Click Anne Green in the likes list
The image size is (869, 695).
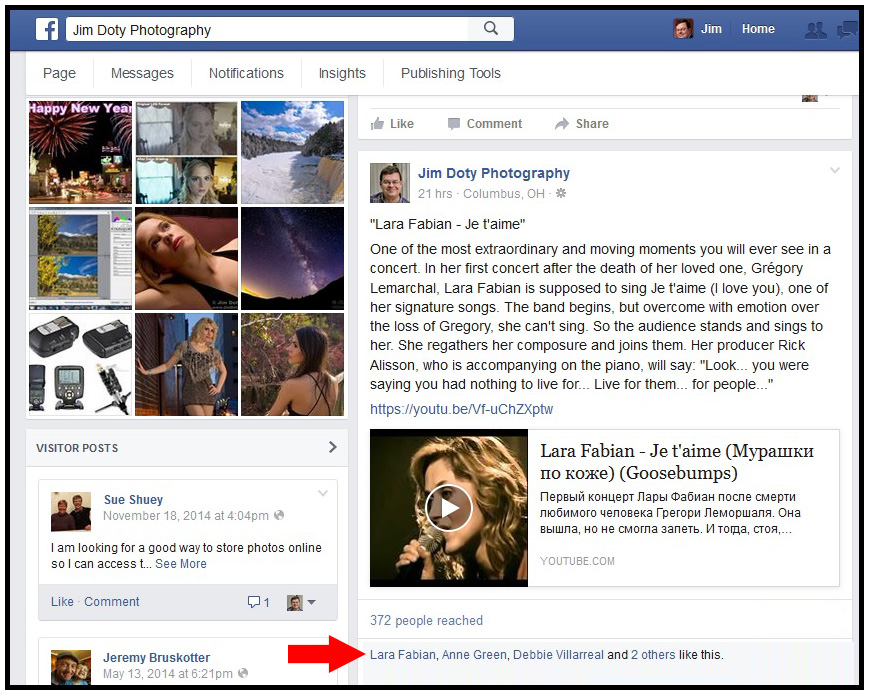(474, 655)
